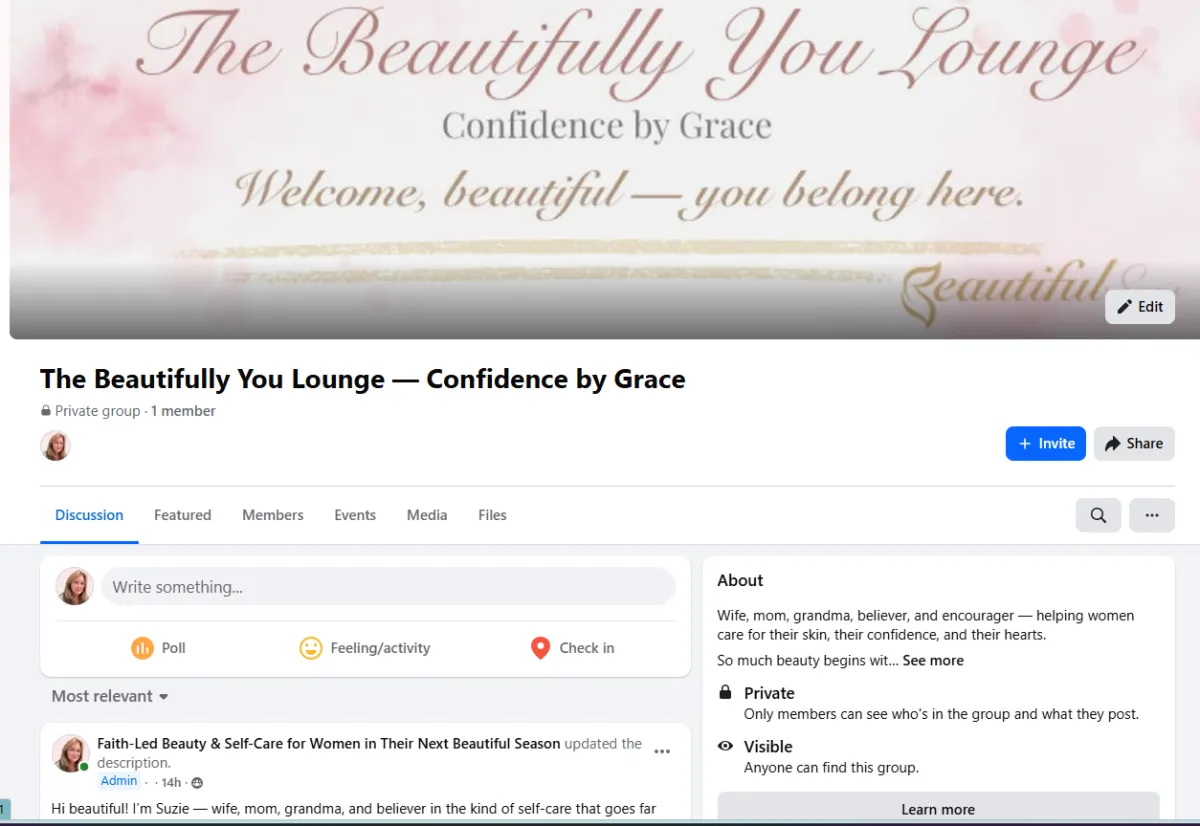1200x826 pixels.
Task: Click the Write something post field
Action: coord(388,587)
